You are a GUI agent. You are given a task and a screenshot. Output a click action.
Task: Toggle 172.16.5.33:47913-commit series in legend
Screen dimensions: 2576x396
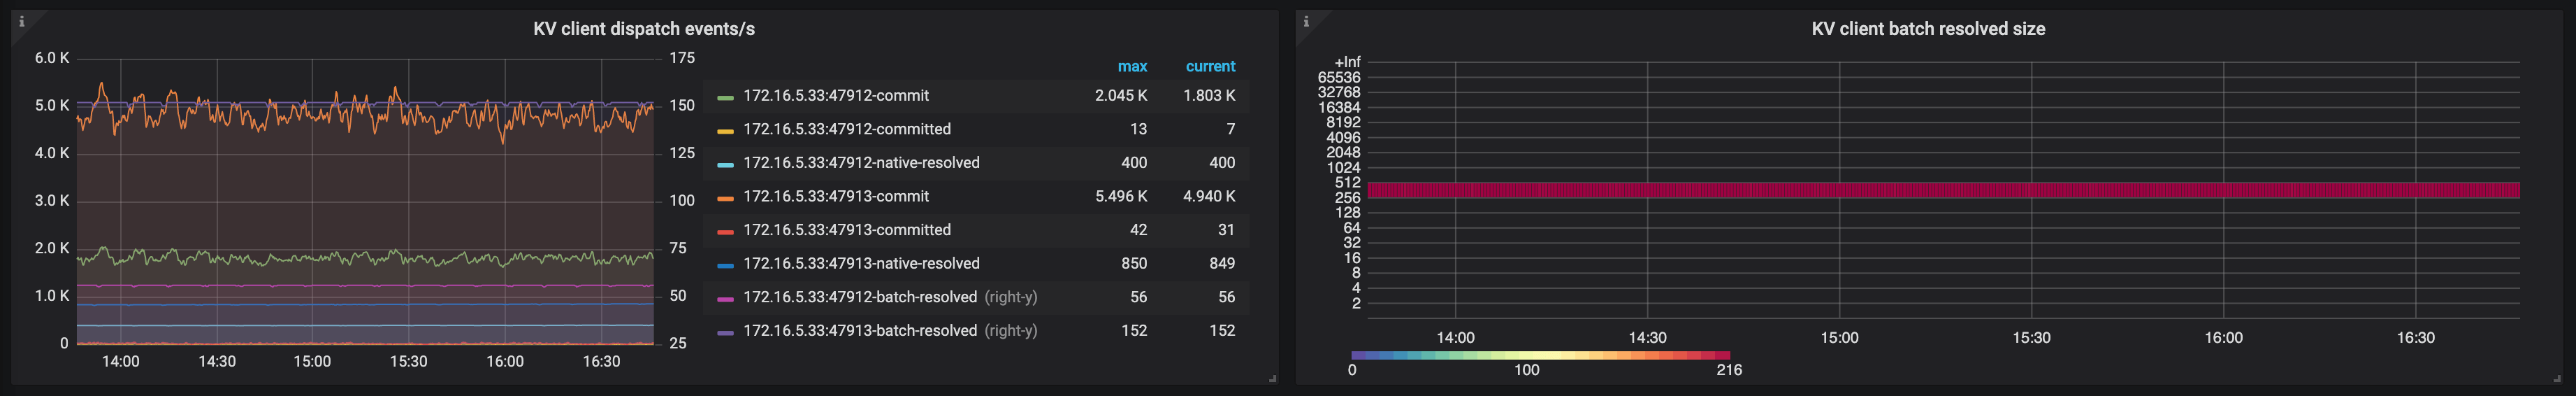(835, 196)
